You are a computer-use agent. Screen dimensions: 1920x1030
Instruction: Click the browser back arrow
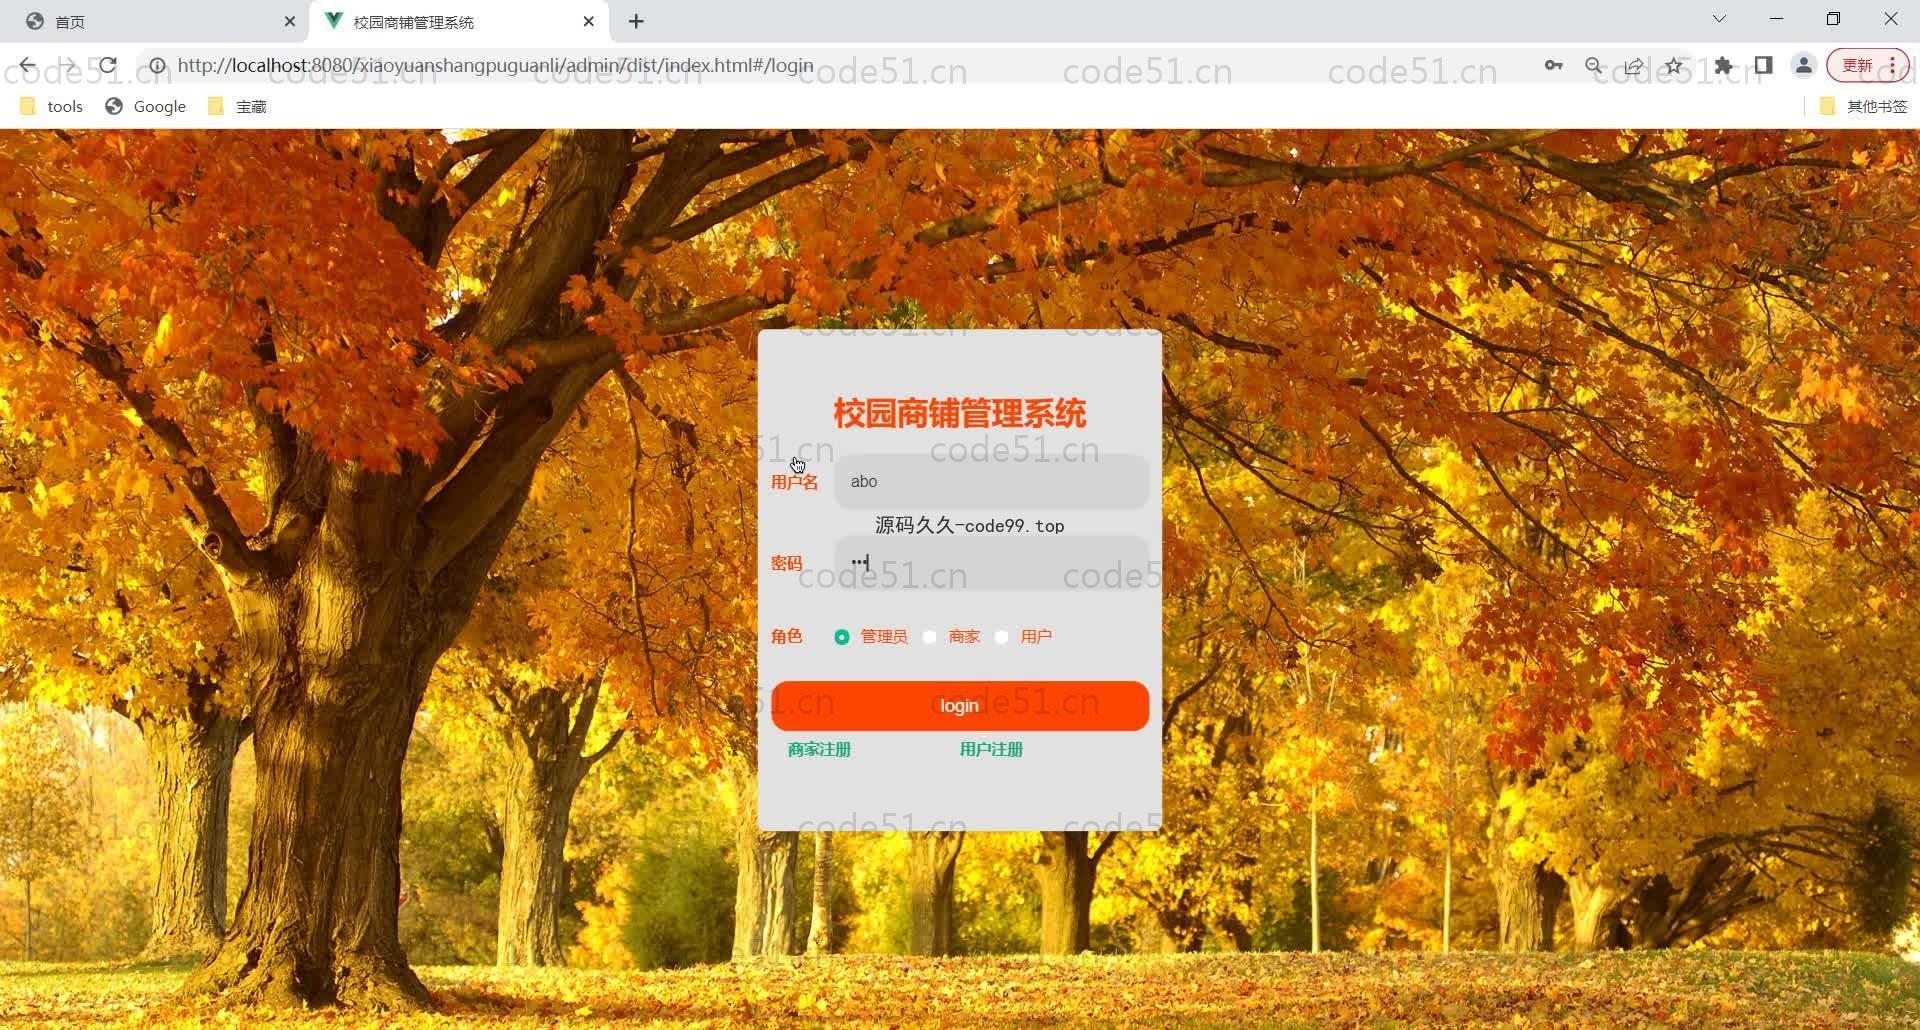click(x=27, y=66)
